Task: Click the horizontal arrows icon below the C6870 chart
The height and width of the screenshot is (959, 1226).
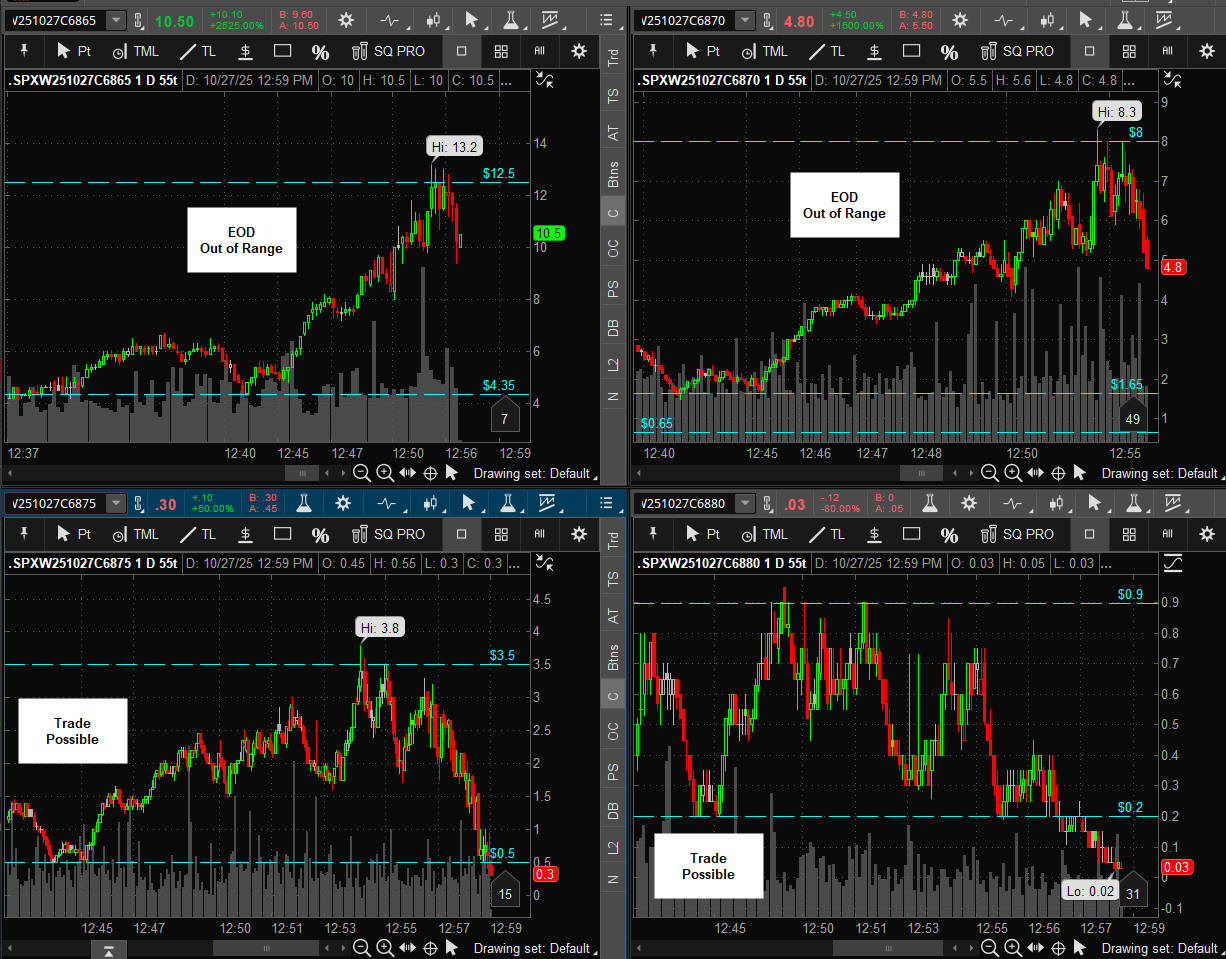Action: click(1036, 473)
